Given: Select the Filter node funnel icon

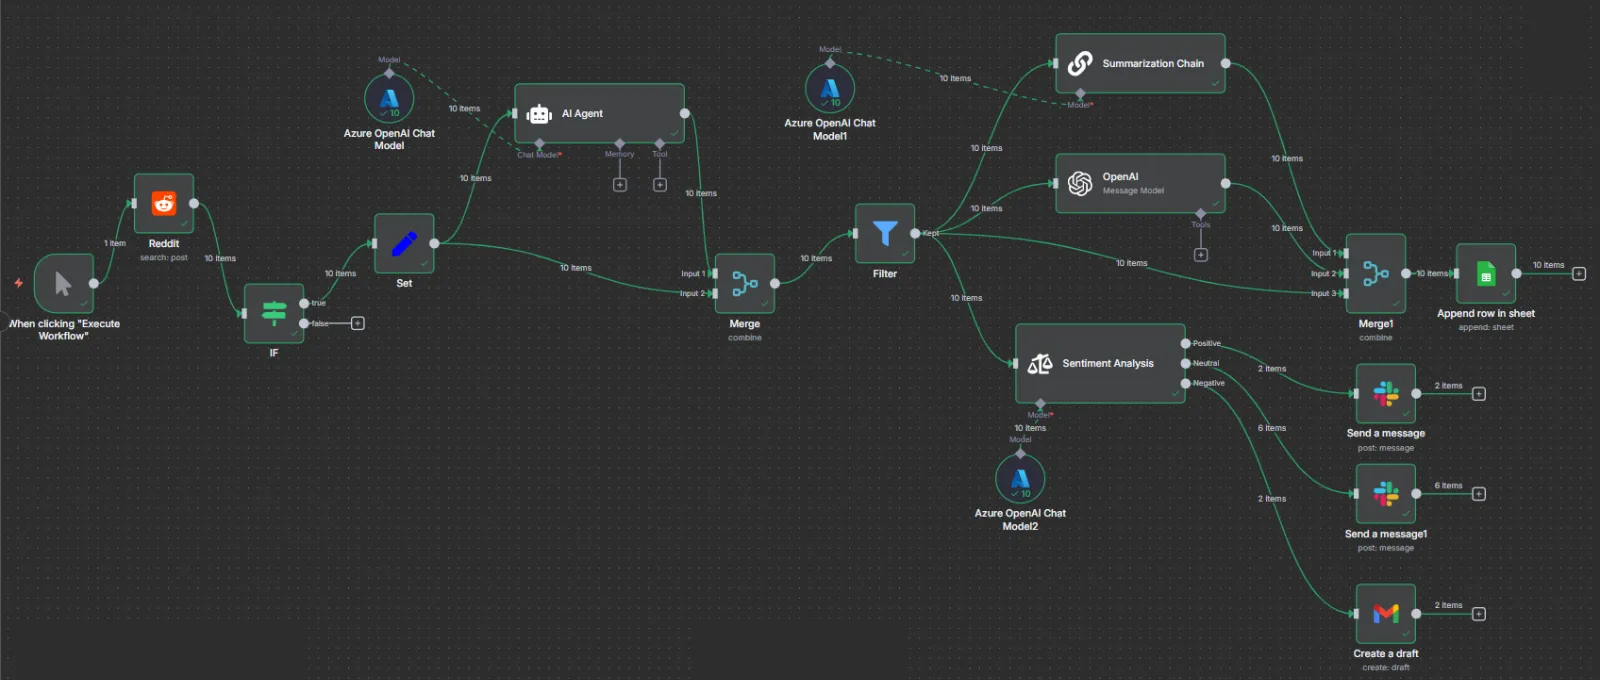Looking at the screenshot, I should tap(885, 233).
